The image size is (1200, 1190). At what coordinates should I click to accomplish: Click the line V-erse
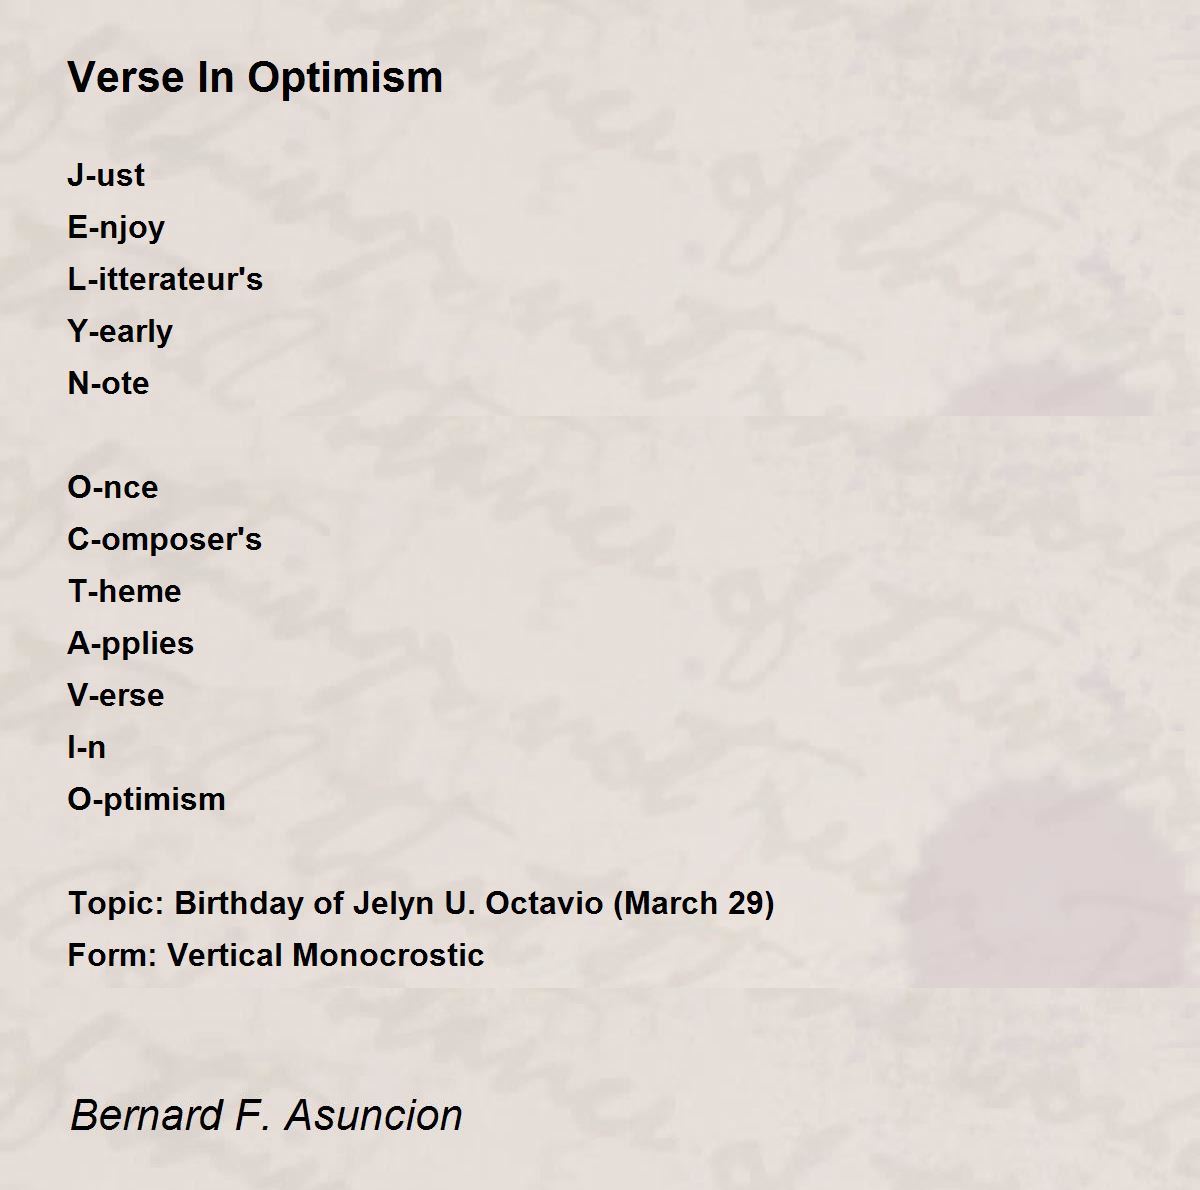pyautogui.click(x=115, y=695)
